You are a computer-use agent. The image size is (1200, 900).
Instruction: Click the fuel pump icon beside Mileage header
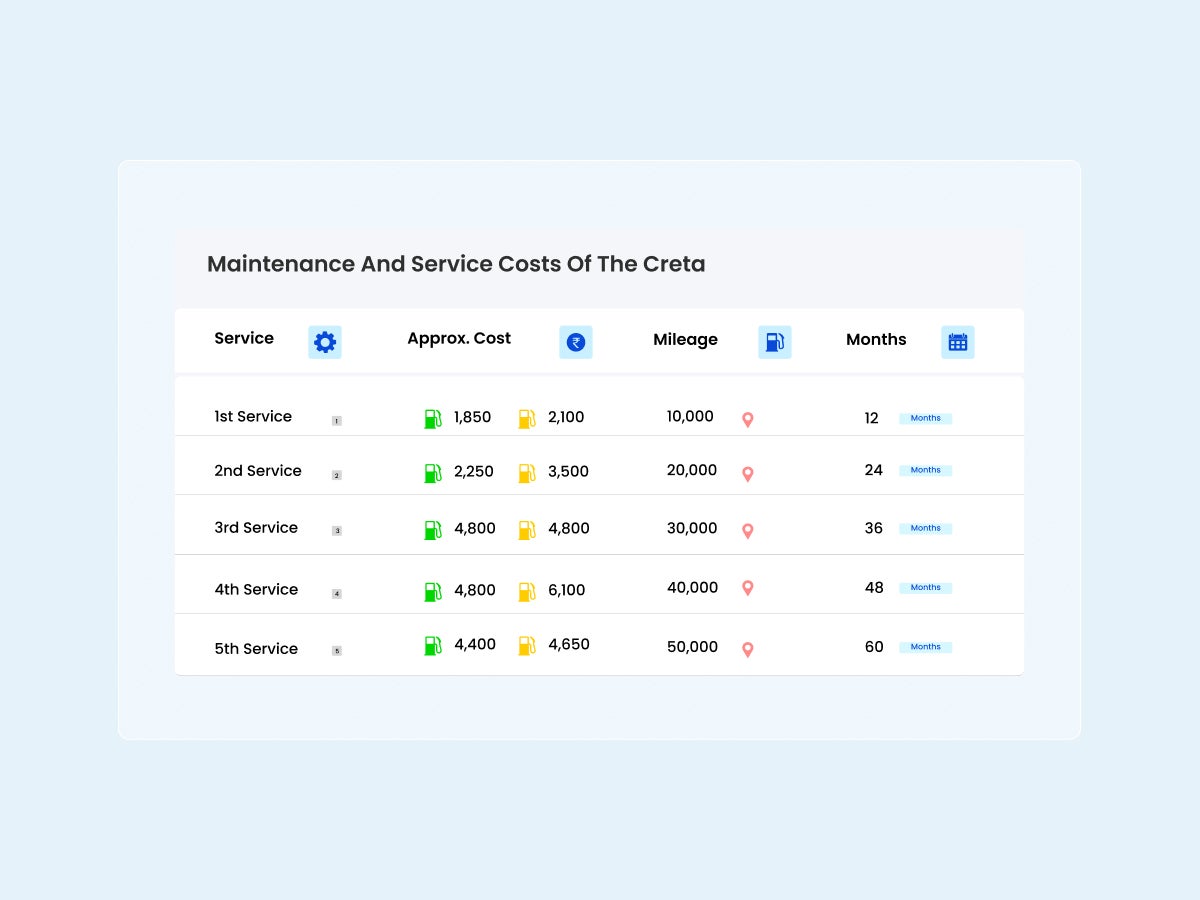pos(774,342)
